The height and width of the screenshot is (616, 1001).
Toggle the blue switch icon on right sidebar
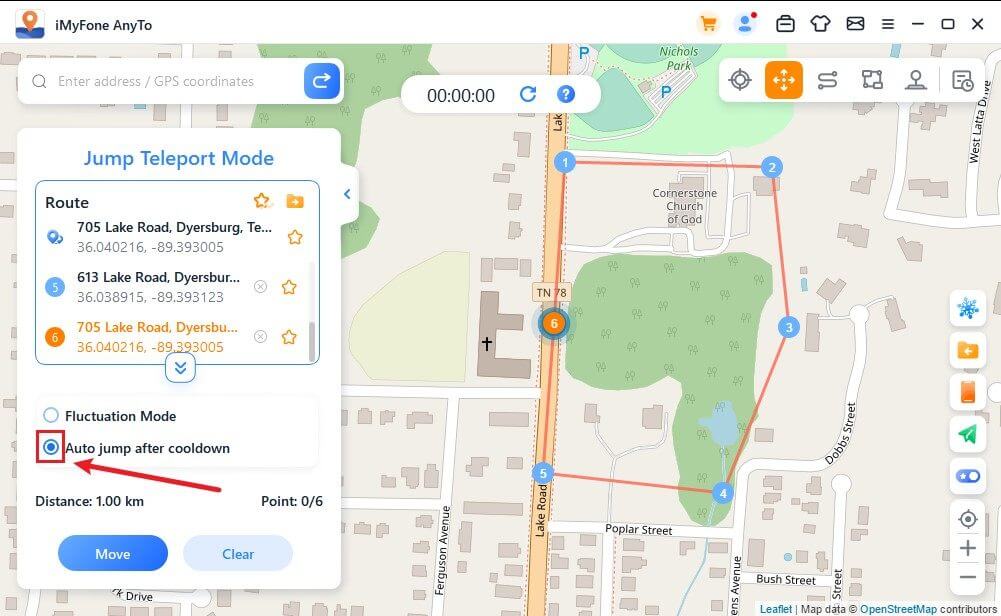point(968,476)
